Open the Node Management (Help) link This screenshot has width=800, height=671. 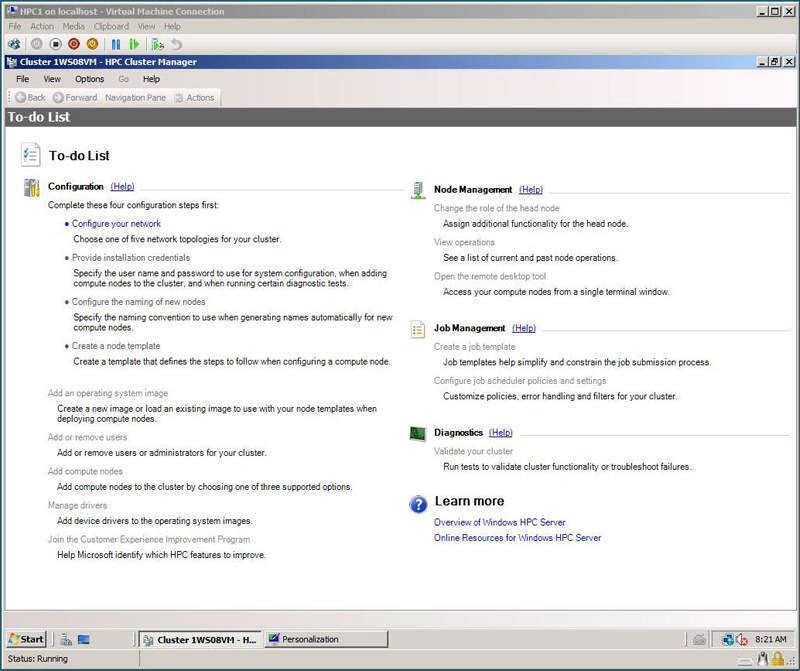pyautogui.click(x=531, y=190)
